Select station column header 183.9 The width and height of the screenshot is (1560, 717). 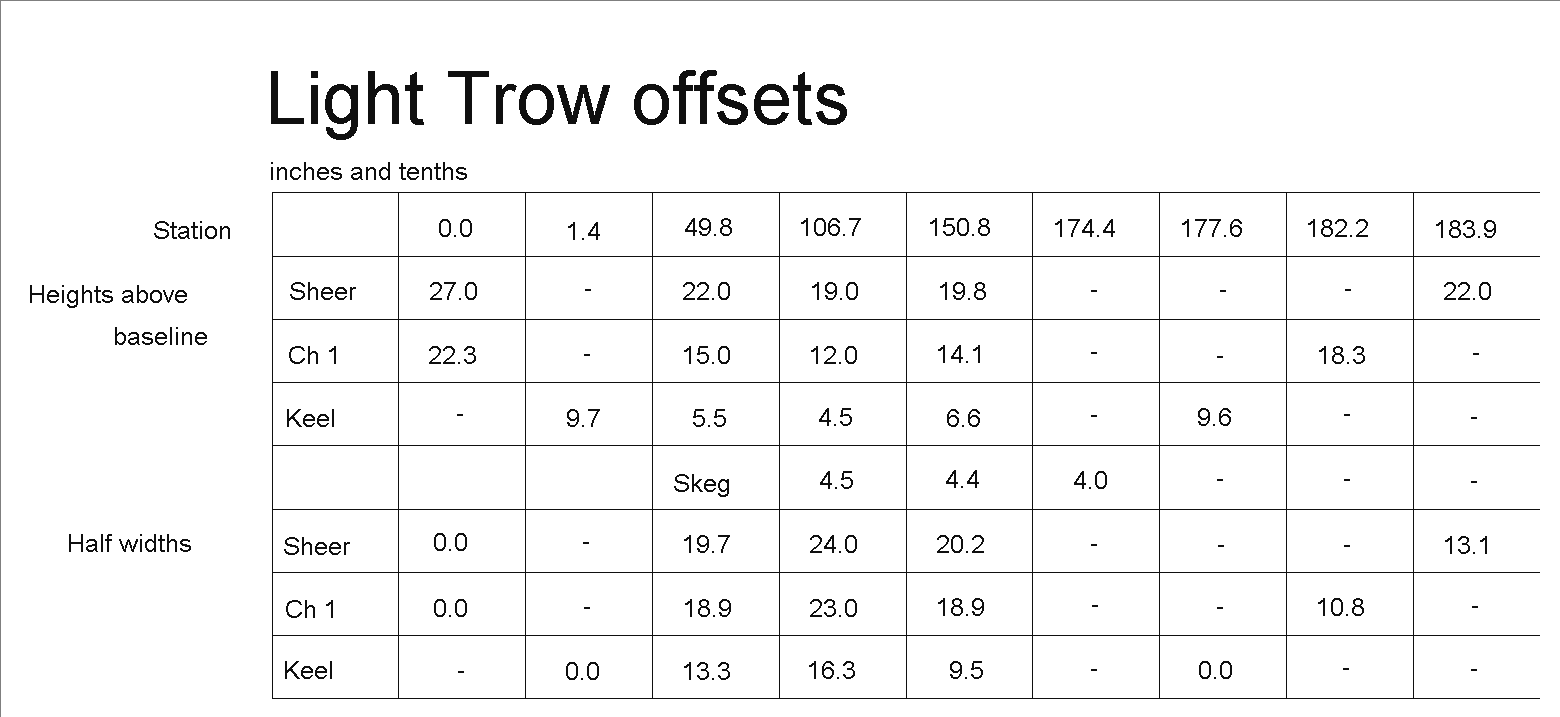point(1465,230)
